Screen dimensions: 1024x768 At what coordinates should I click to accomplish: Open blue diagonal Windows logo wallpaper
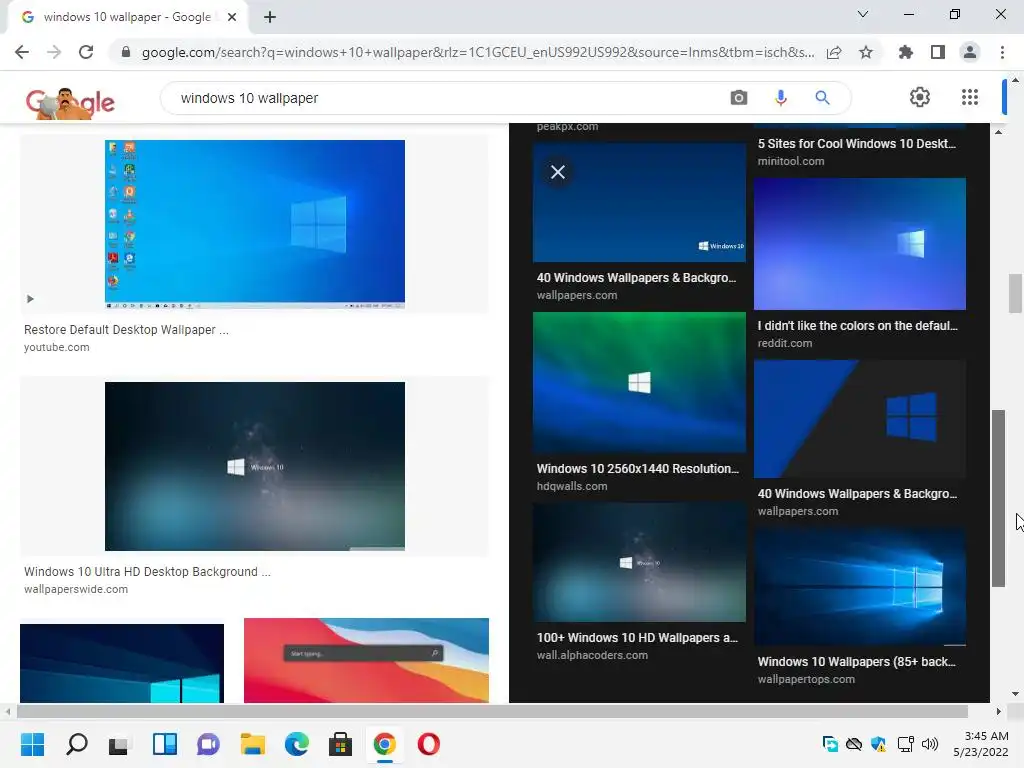click(x=860, y=419)
